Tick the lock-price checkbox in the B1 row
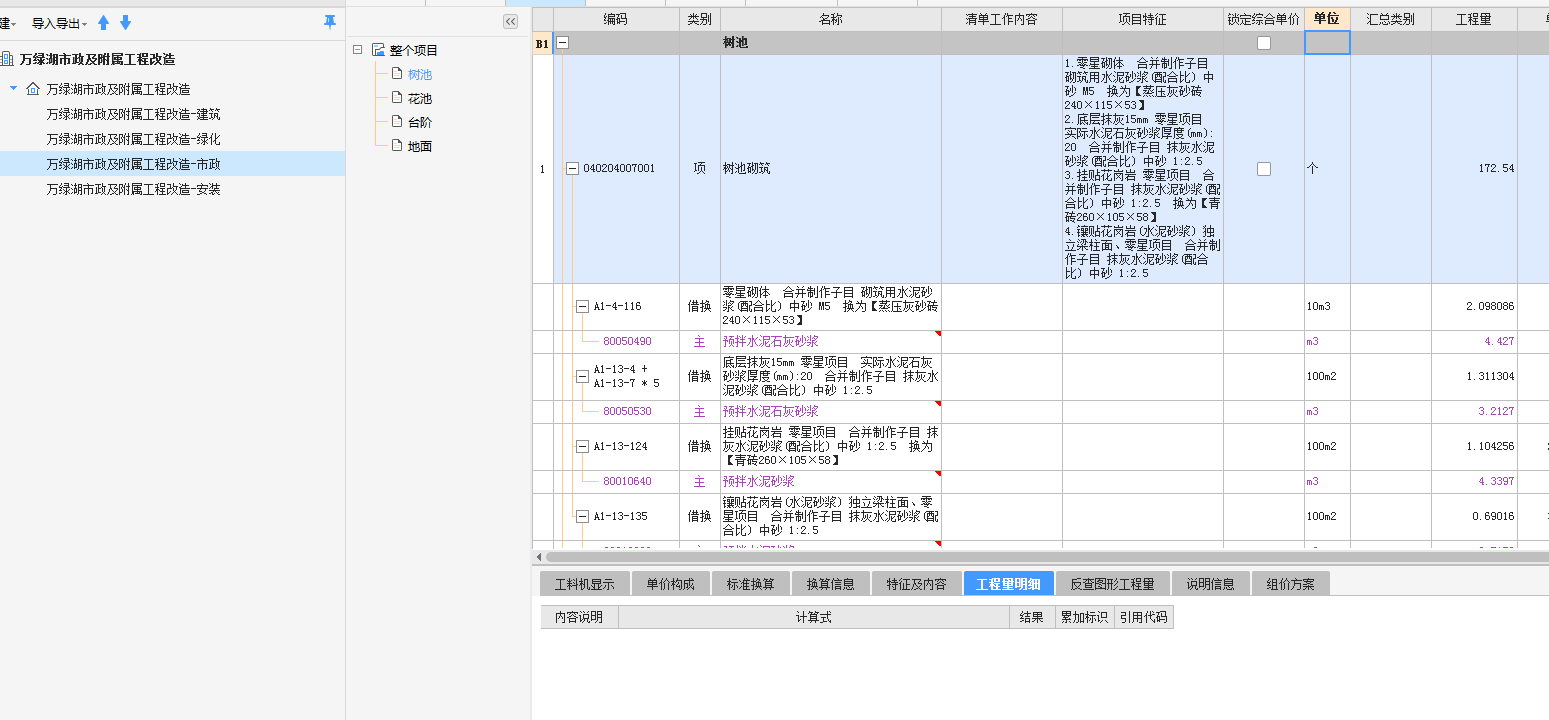 click(1264, 43)
